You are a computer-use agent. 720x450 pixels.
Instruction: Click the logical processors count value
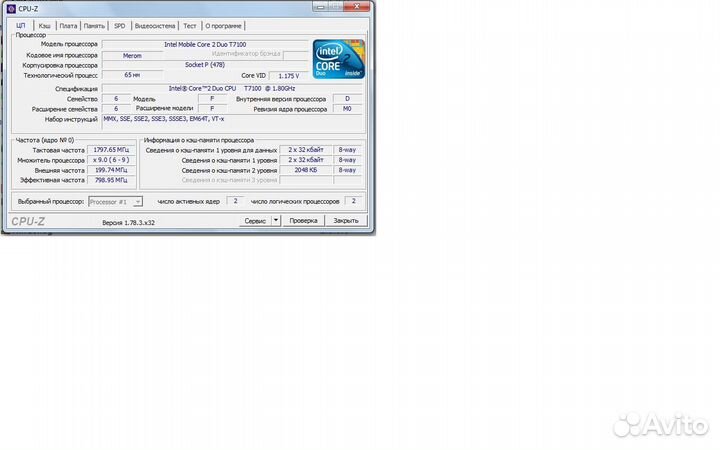pyautogui.click(x=353, y=201)
